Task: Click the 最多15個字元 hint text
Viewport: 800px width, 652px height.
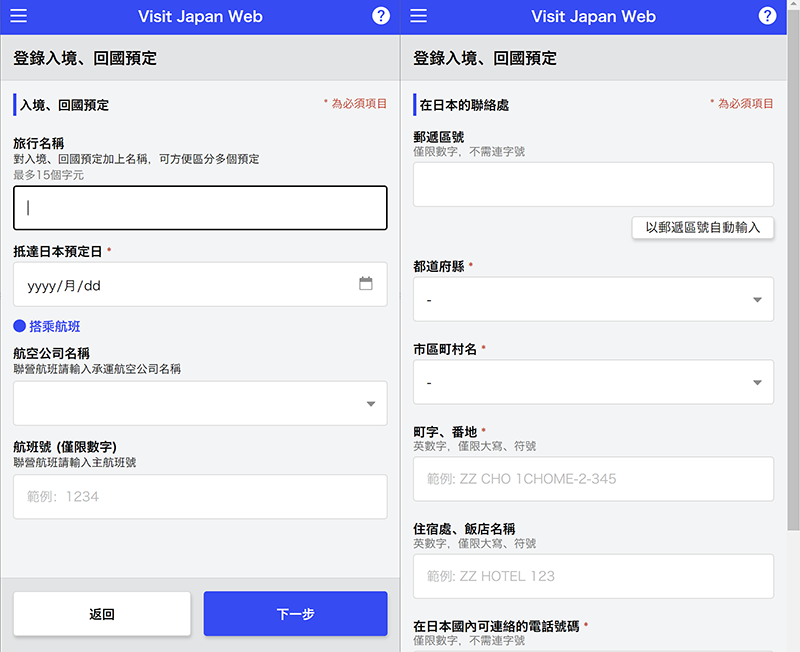Action: pyautogui.click(x=48, y=175)
